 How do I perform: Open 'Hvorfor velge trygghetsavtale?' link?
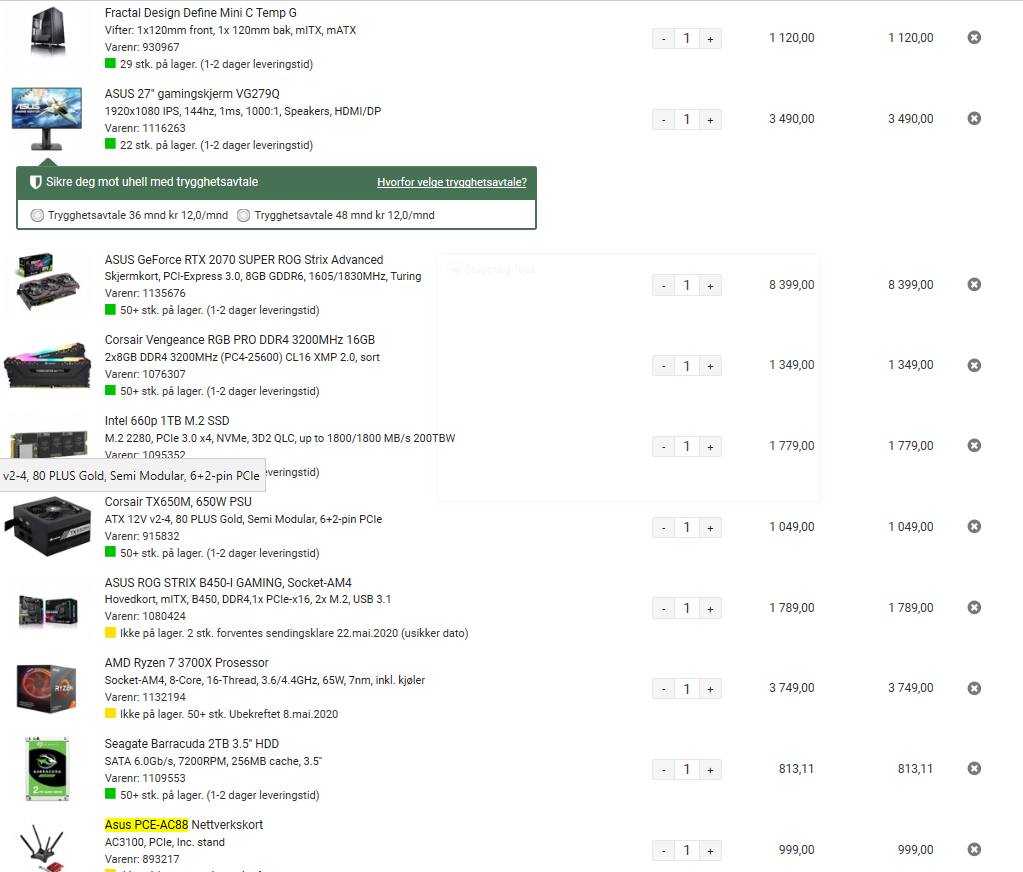451,182
